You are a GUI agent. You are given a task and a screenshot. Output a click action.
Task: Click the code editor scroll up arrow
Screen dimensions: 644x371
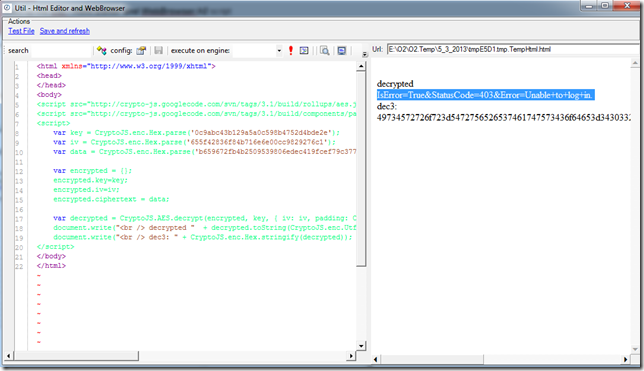click(x=361, y=66)
